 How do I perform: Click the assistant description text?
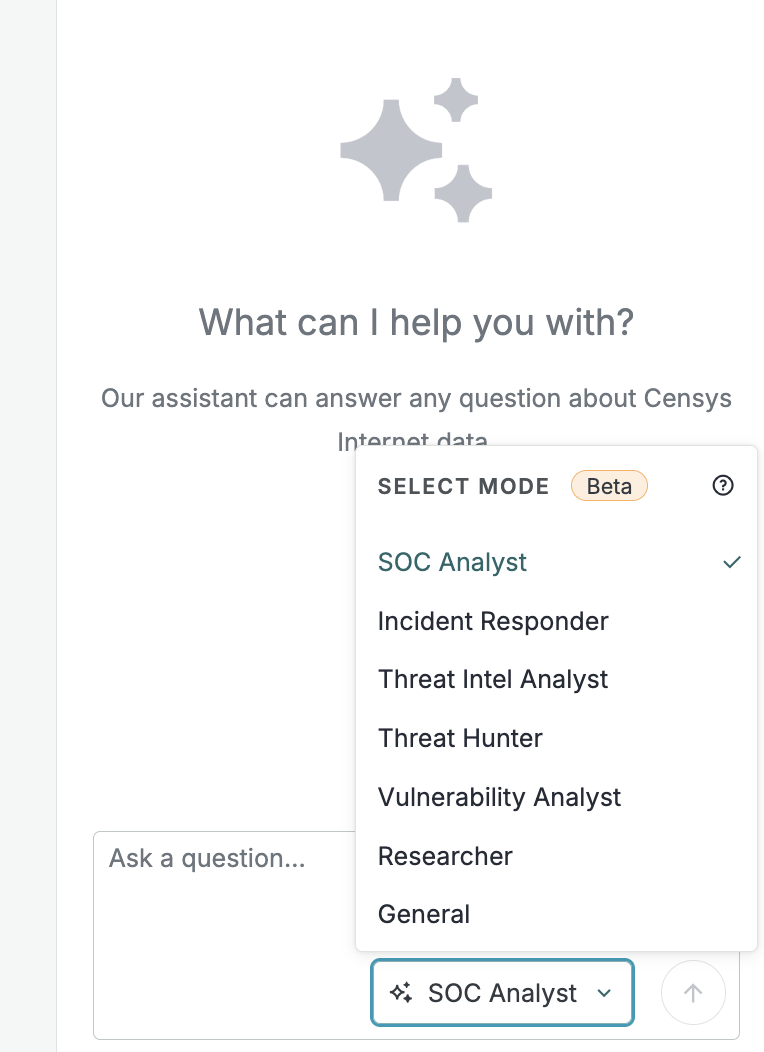point(416,413)
